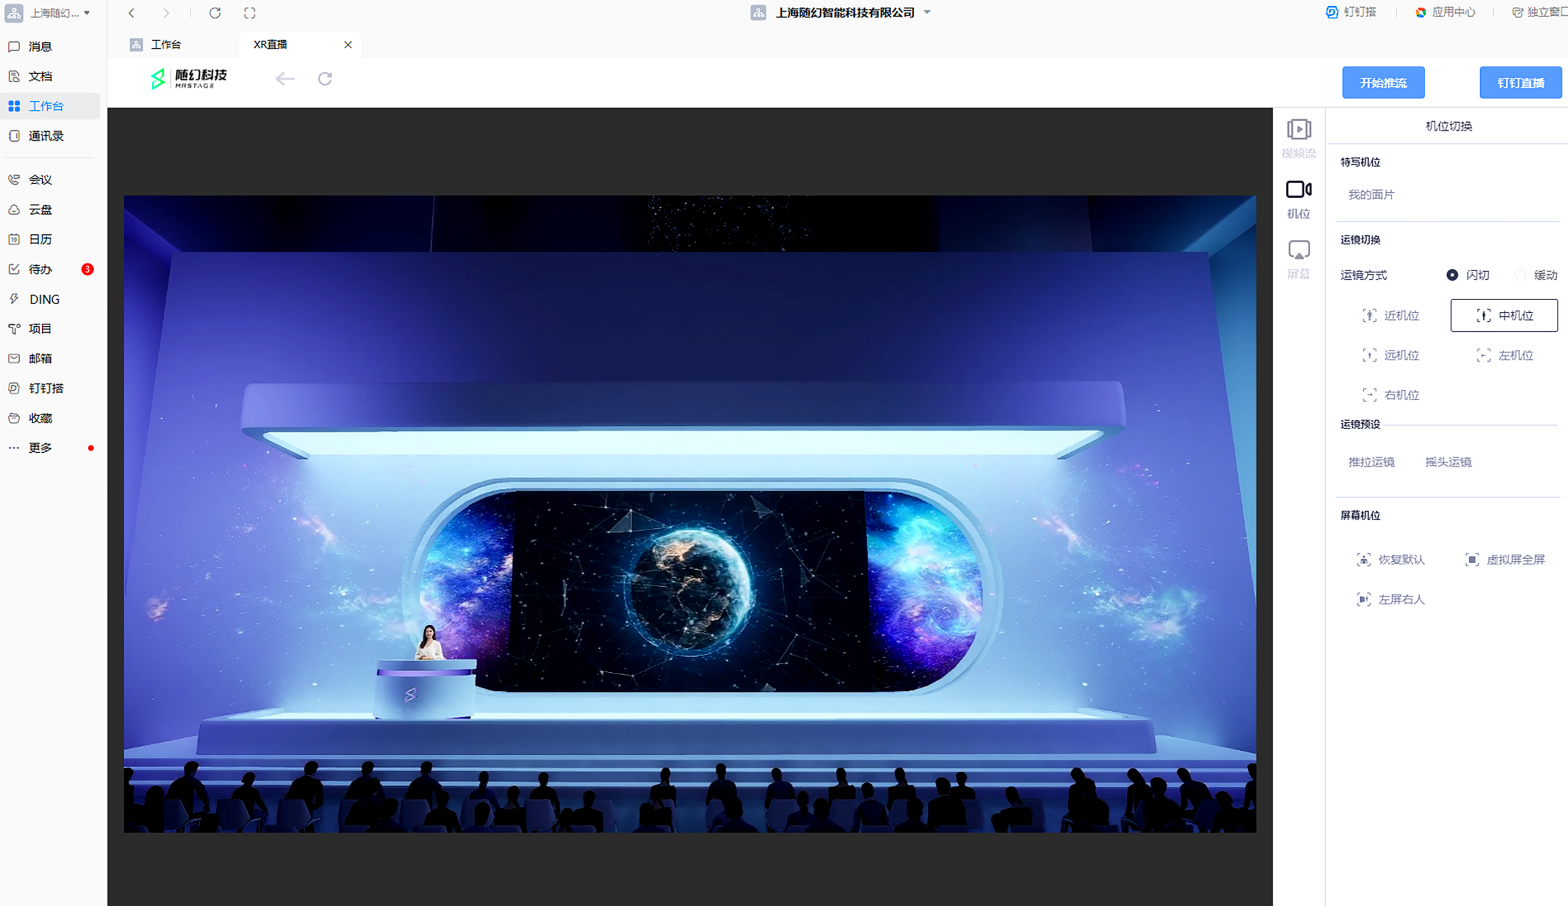
Task: Select the 推拉运镜 camera preset
Action: pyautogui.click(x=1371, y=462)
